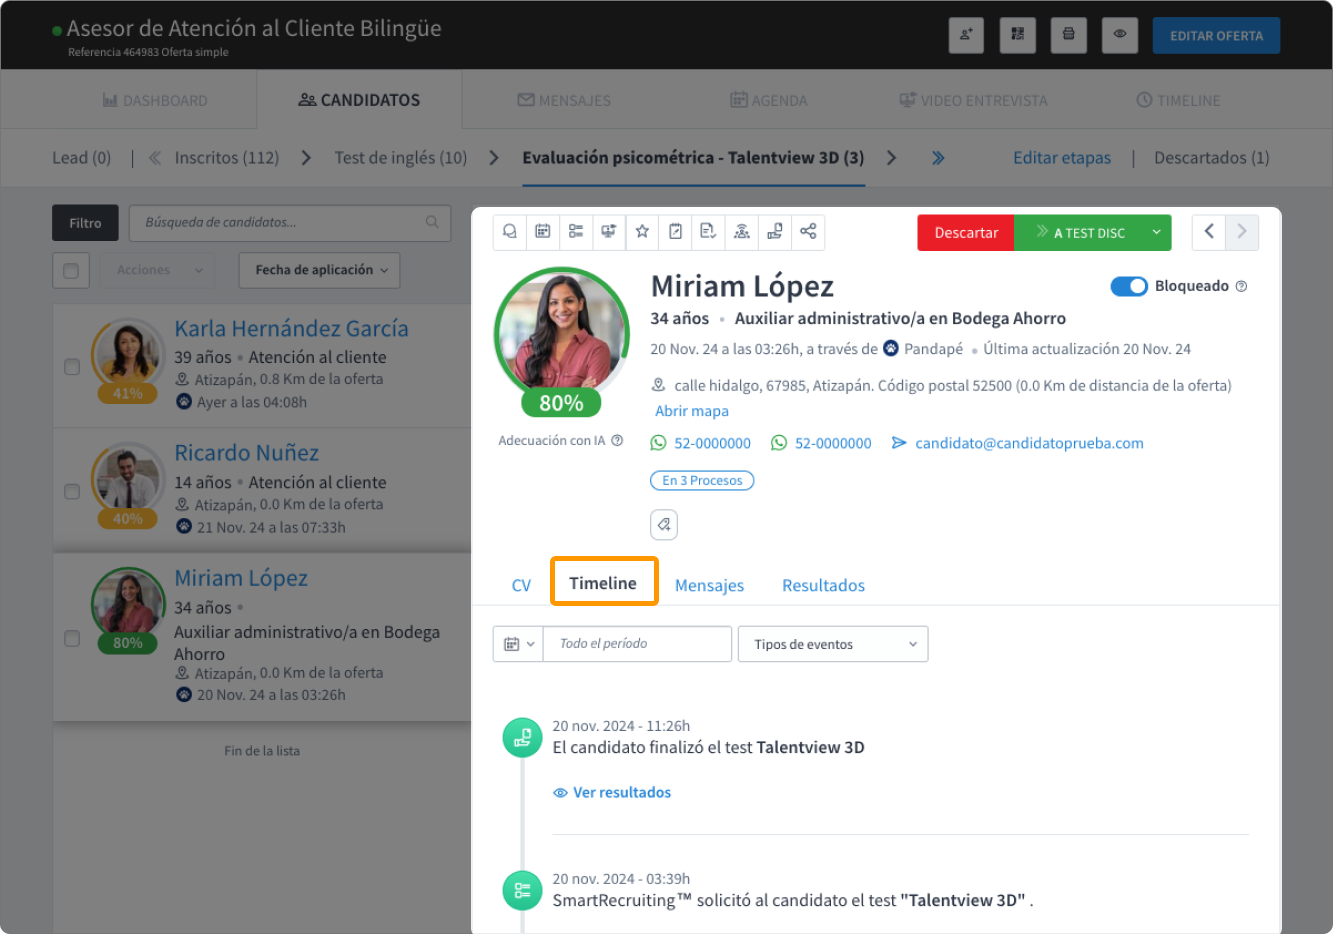Click the print icon in header
Image resolution: width=1333 pixels, height=934 pixels.
click(x=1068, y=35)
